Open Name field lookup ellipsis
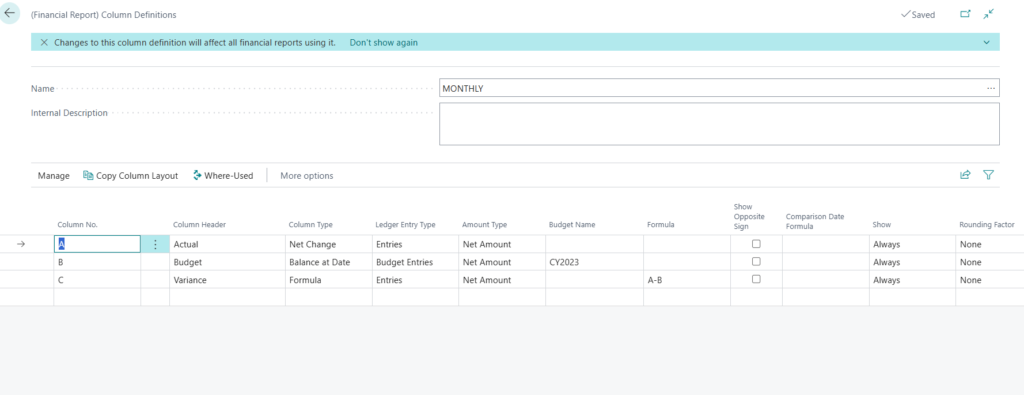The width and height of the screenshot is (1024, 395). click(991, 88)
